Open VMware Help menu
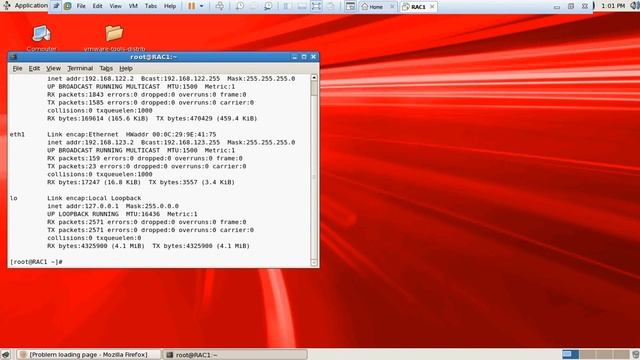The height and width of the screenshot is (360, 640). pyautogui.click(x=170, y=6)
